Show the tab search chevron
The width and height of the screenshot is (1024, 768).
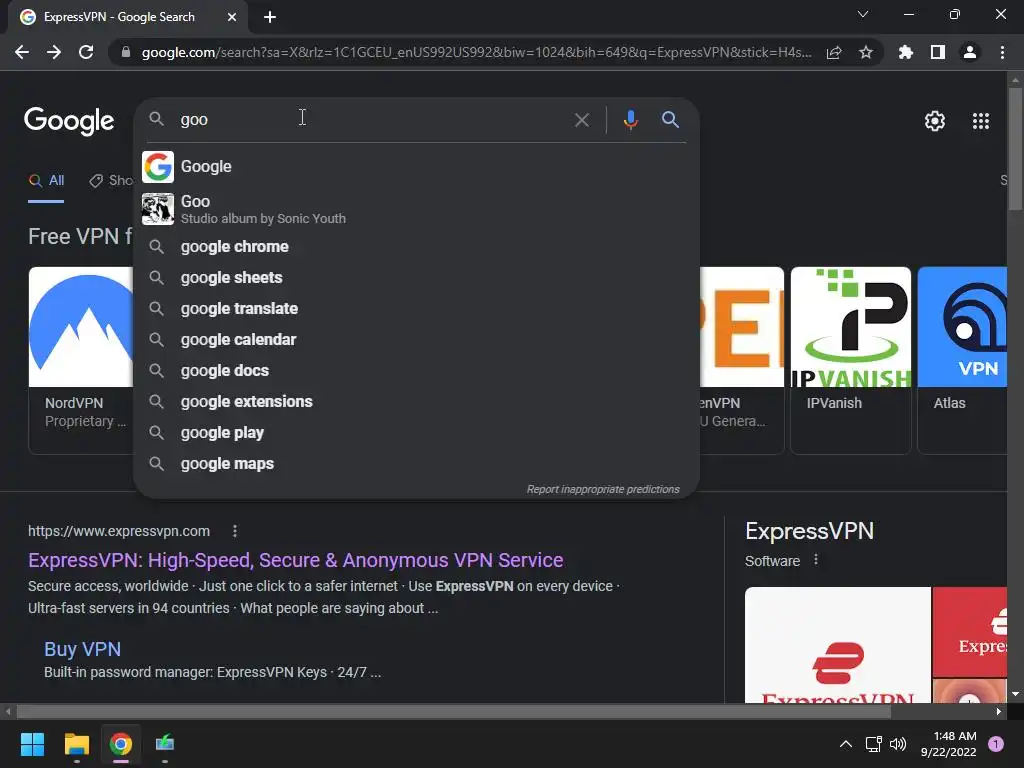point(863,14)
